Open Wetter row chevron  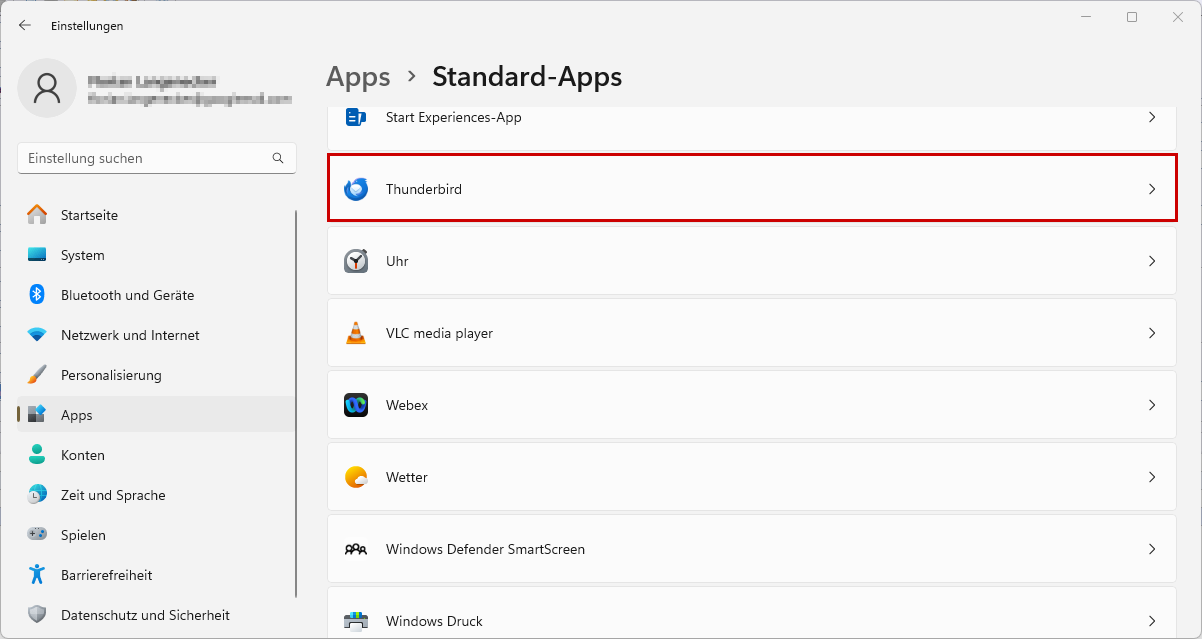coord(1152,477)
